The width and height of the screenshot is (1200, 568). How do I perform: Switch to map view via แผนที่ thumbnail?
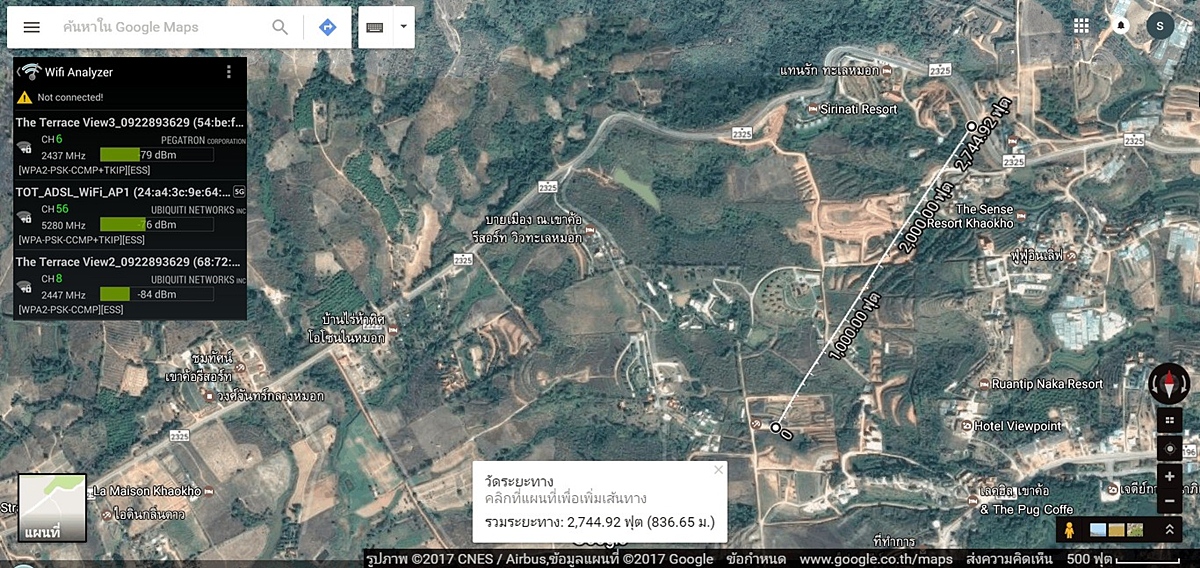[52, 508]
